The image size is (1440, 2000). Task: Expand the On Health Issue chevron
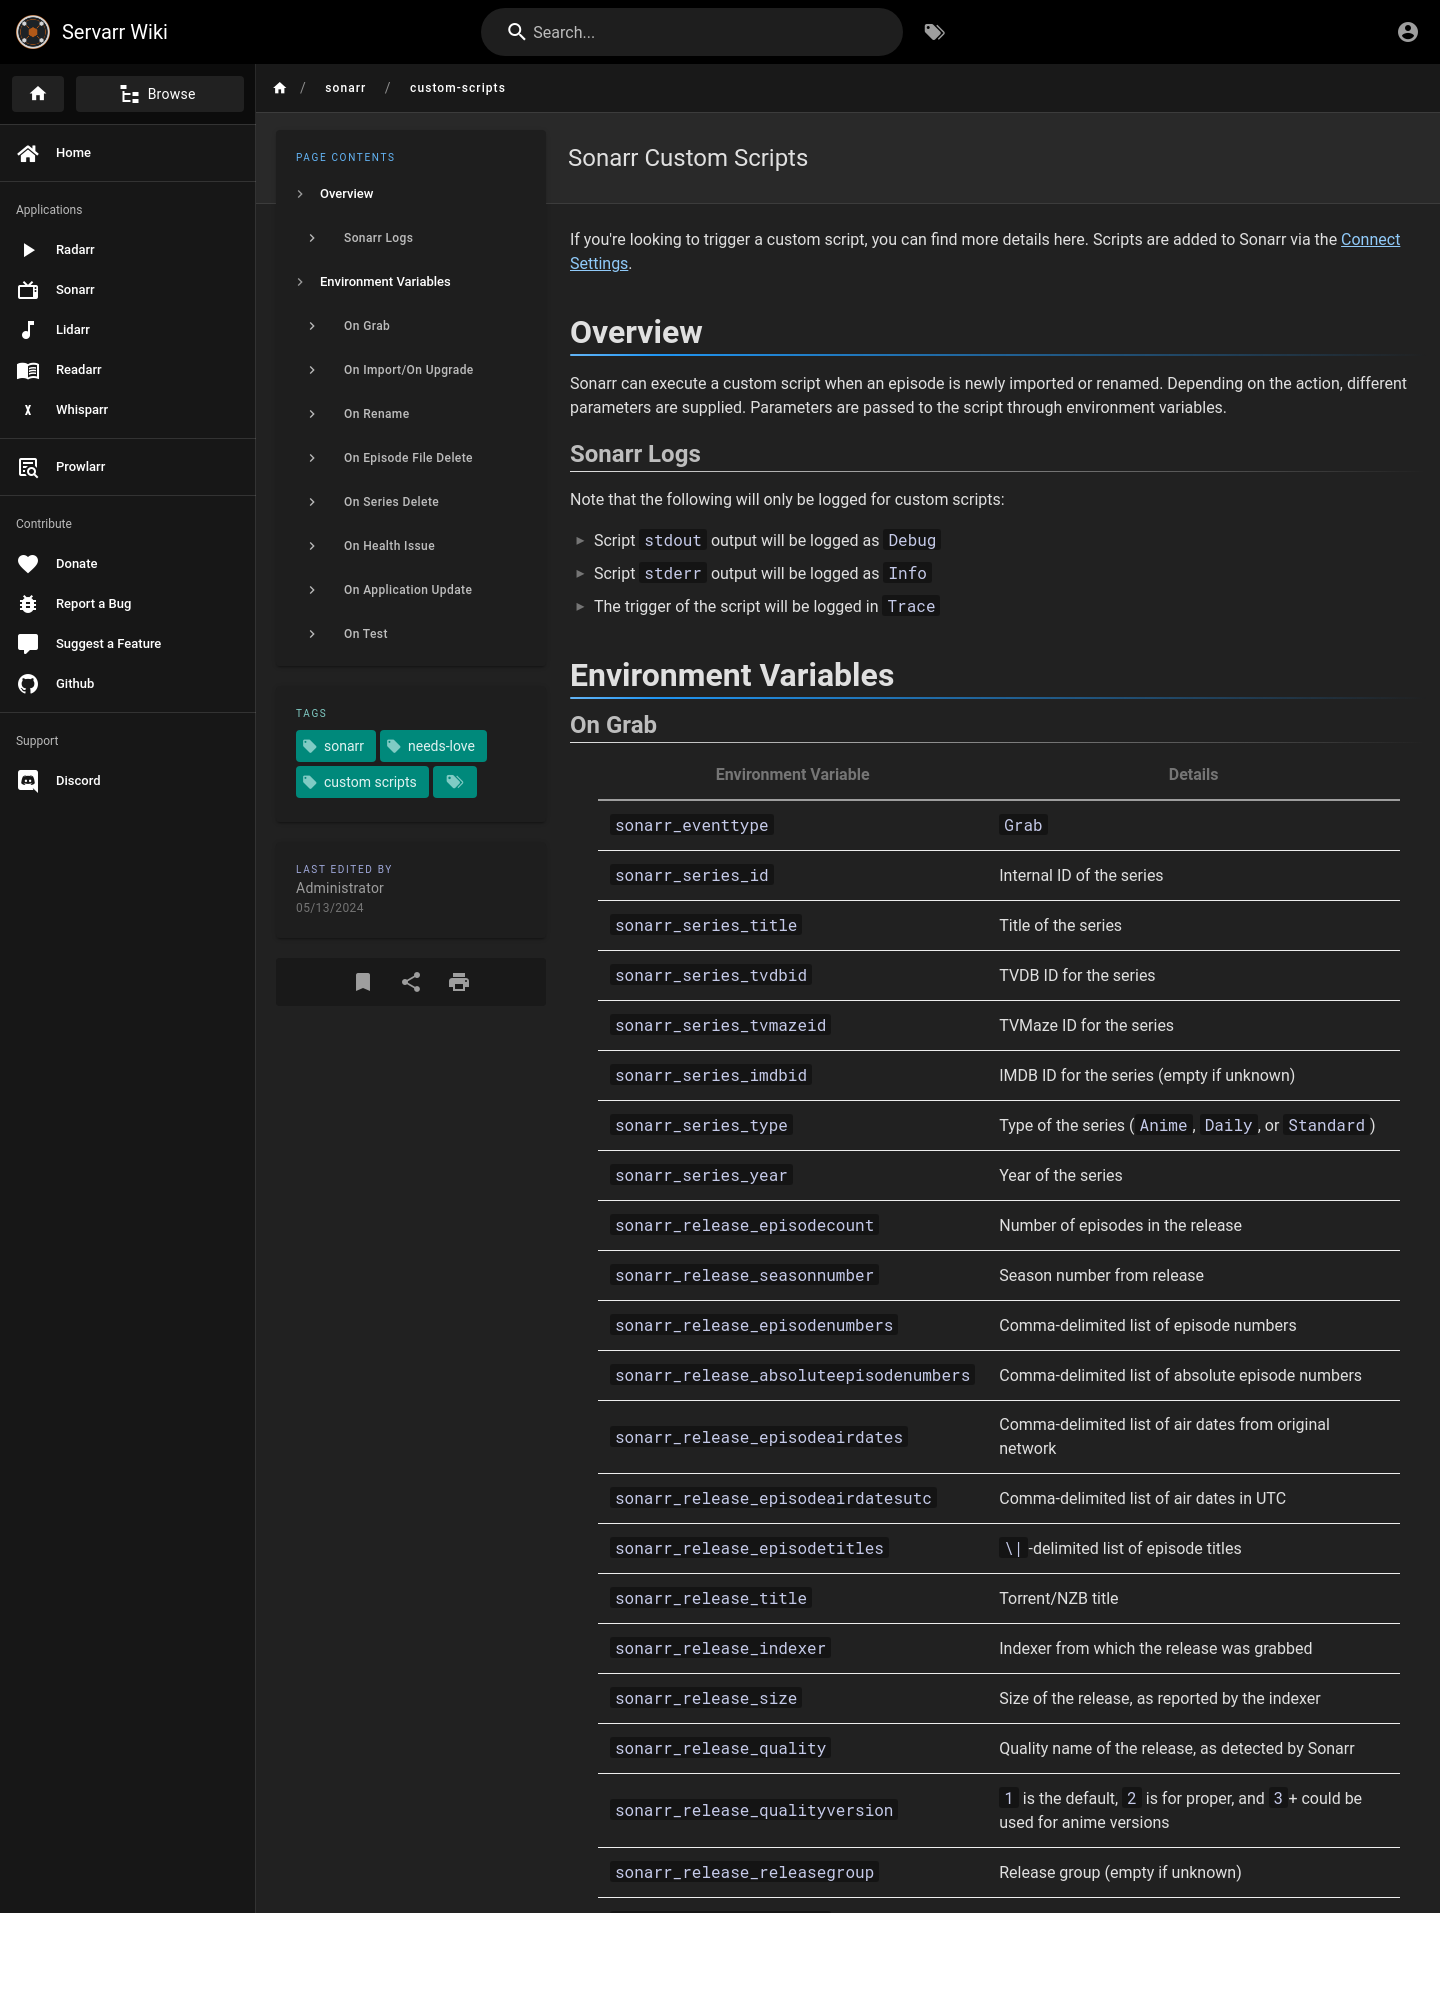(x=312, y=546)
